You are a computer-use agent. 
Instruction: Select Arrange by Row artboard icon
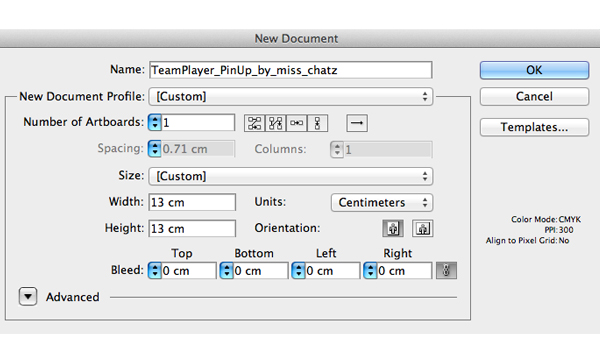[297, 123]
